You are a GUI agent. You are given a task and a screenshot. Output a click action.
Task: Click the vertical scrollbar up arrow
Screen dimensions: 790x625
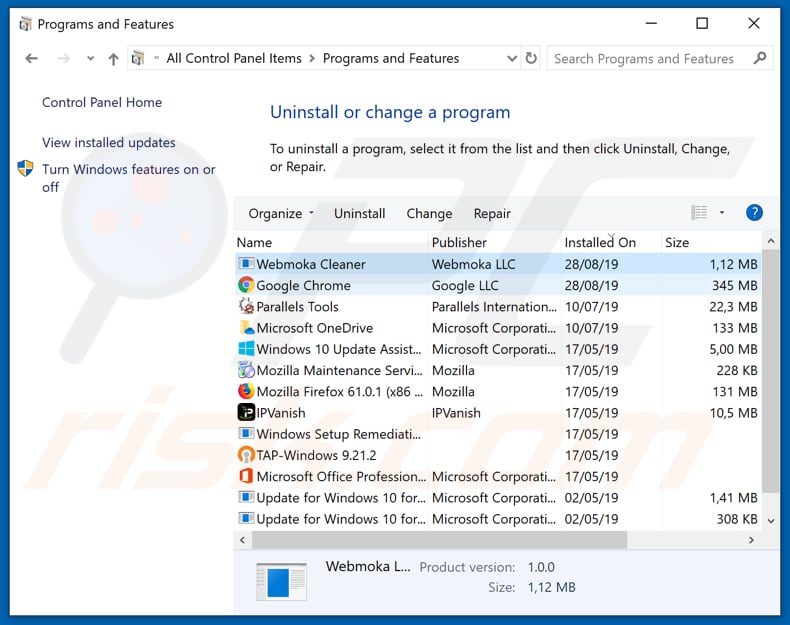point(771,241)
